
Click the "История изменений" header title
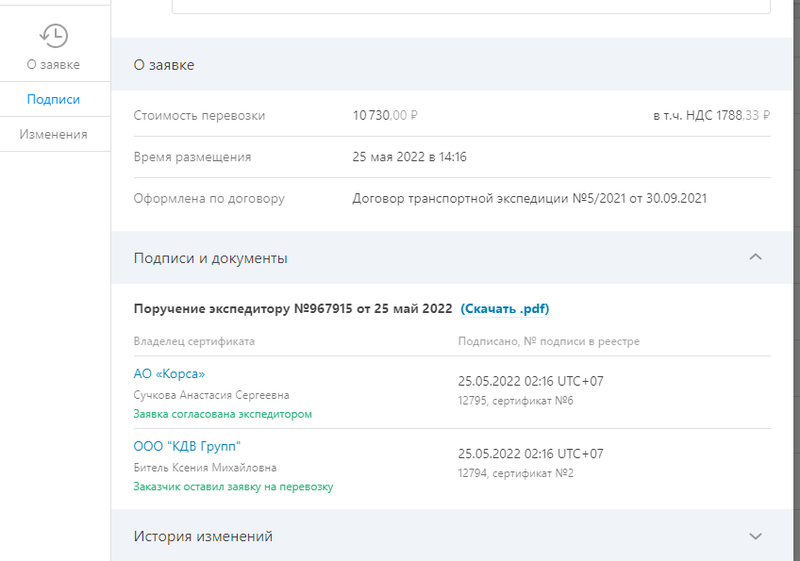pos(203,536)
